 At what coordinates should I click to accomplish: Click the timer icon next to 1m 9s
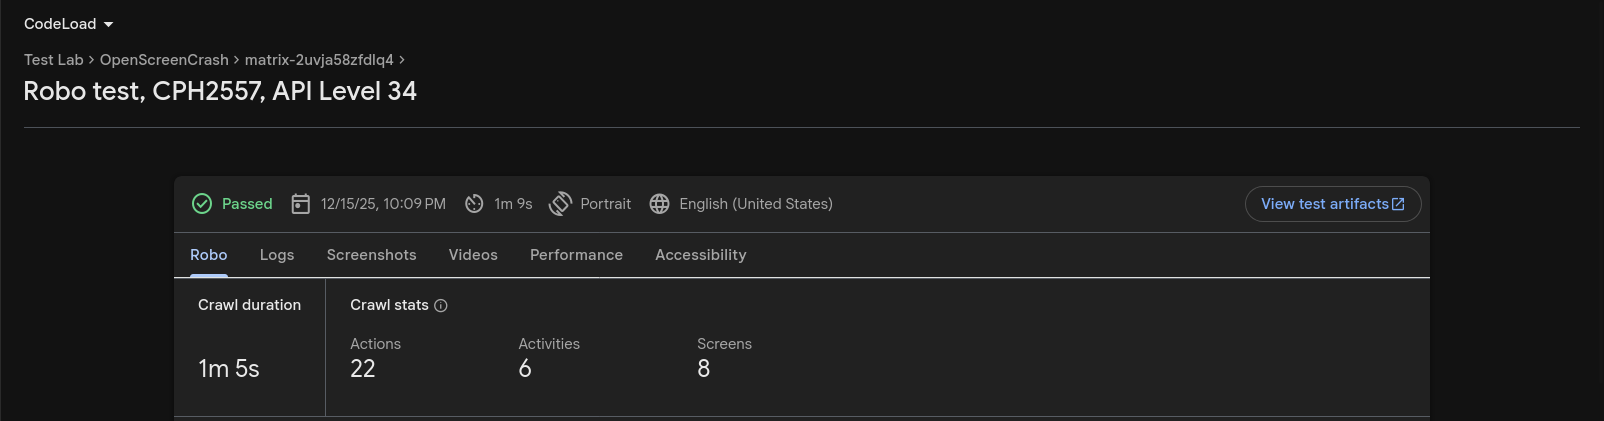point(474,204)
